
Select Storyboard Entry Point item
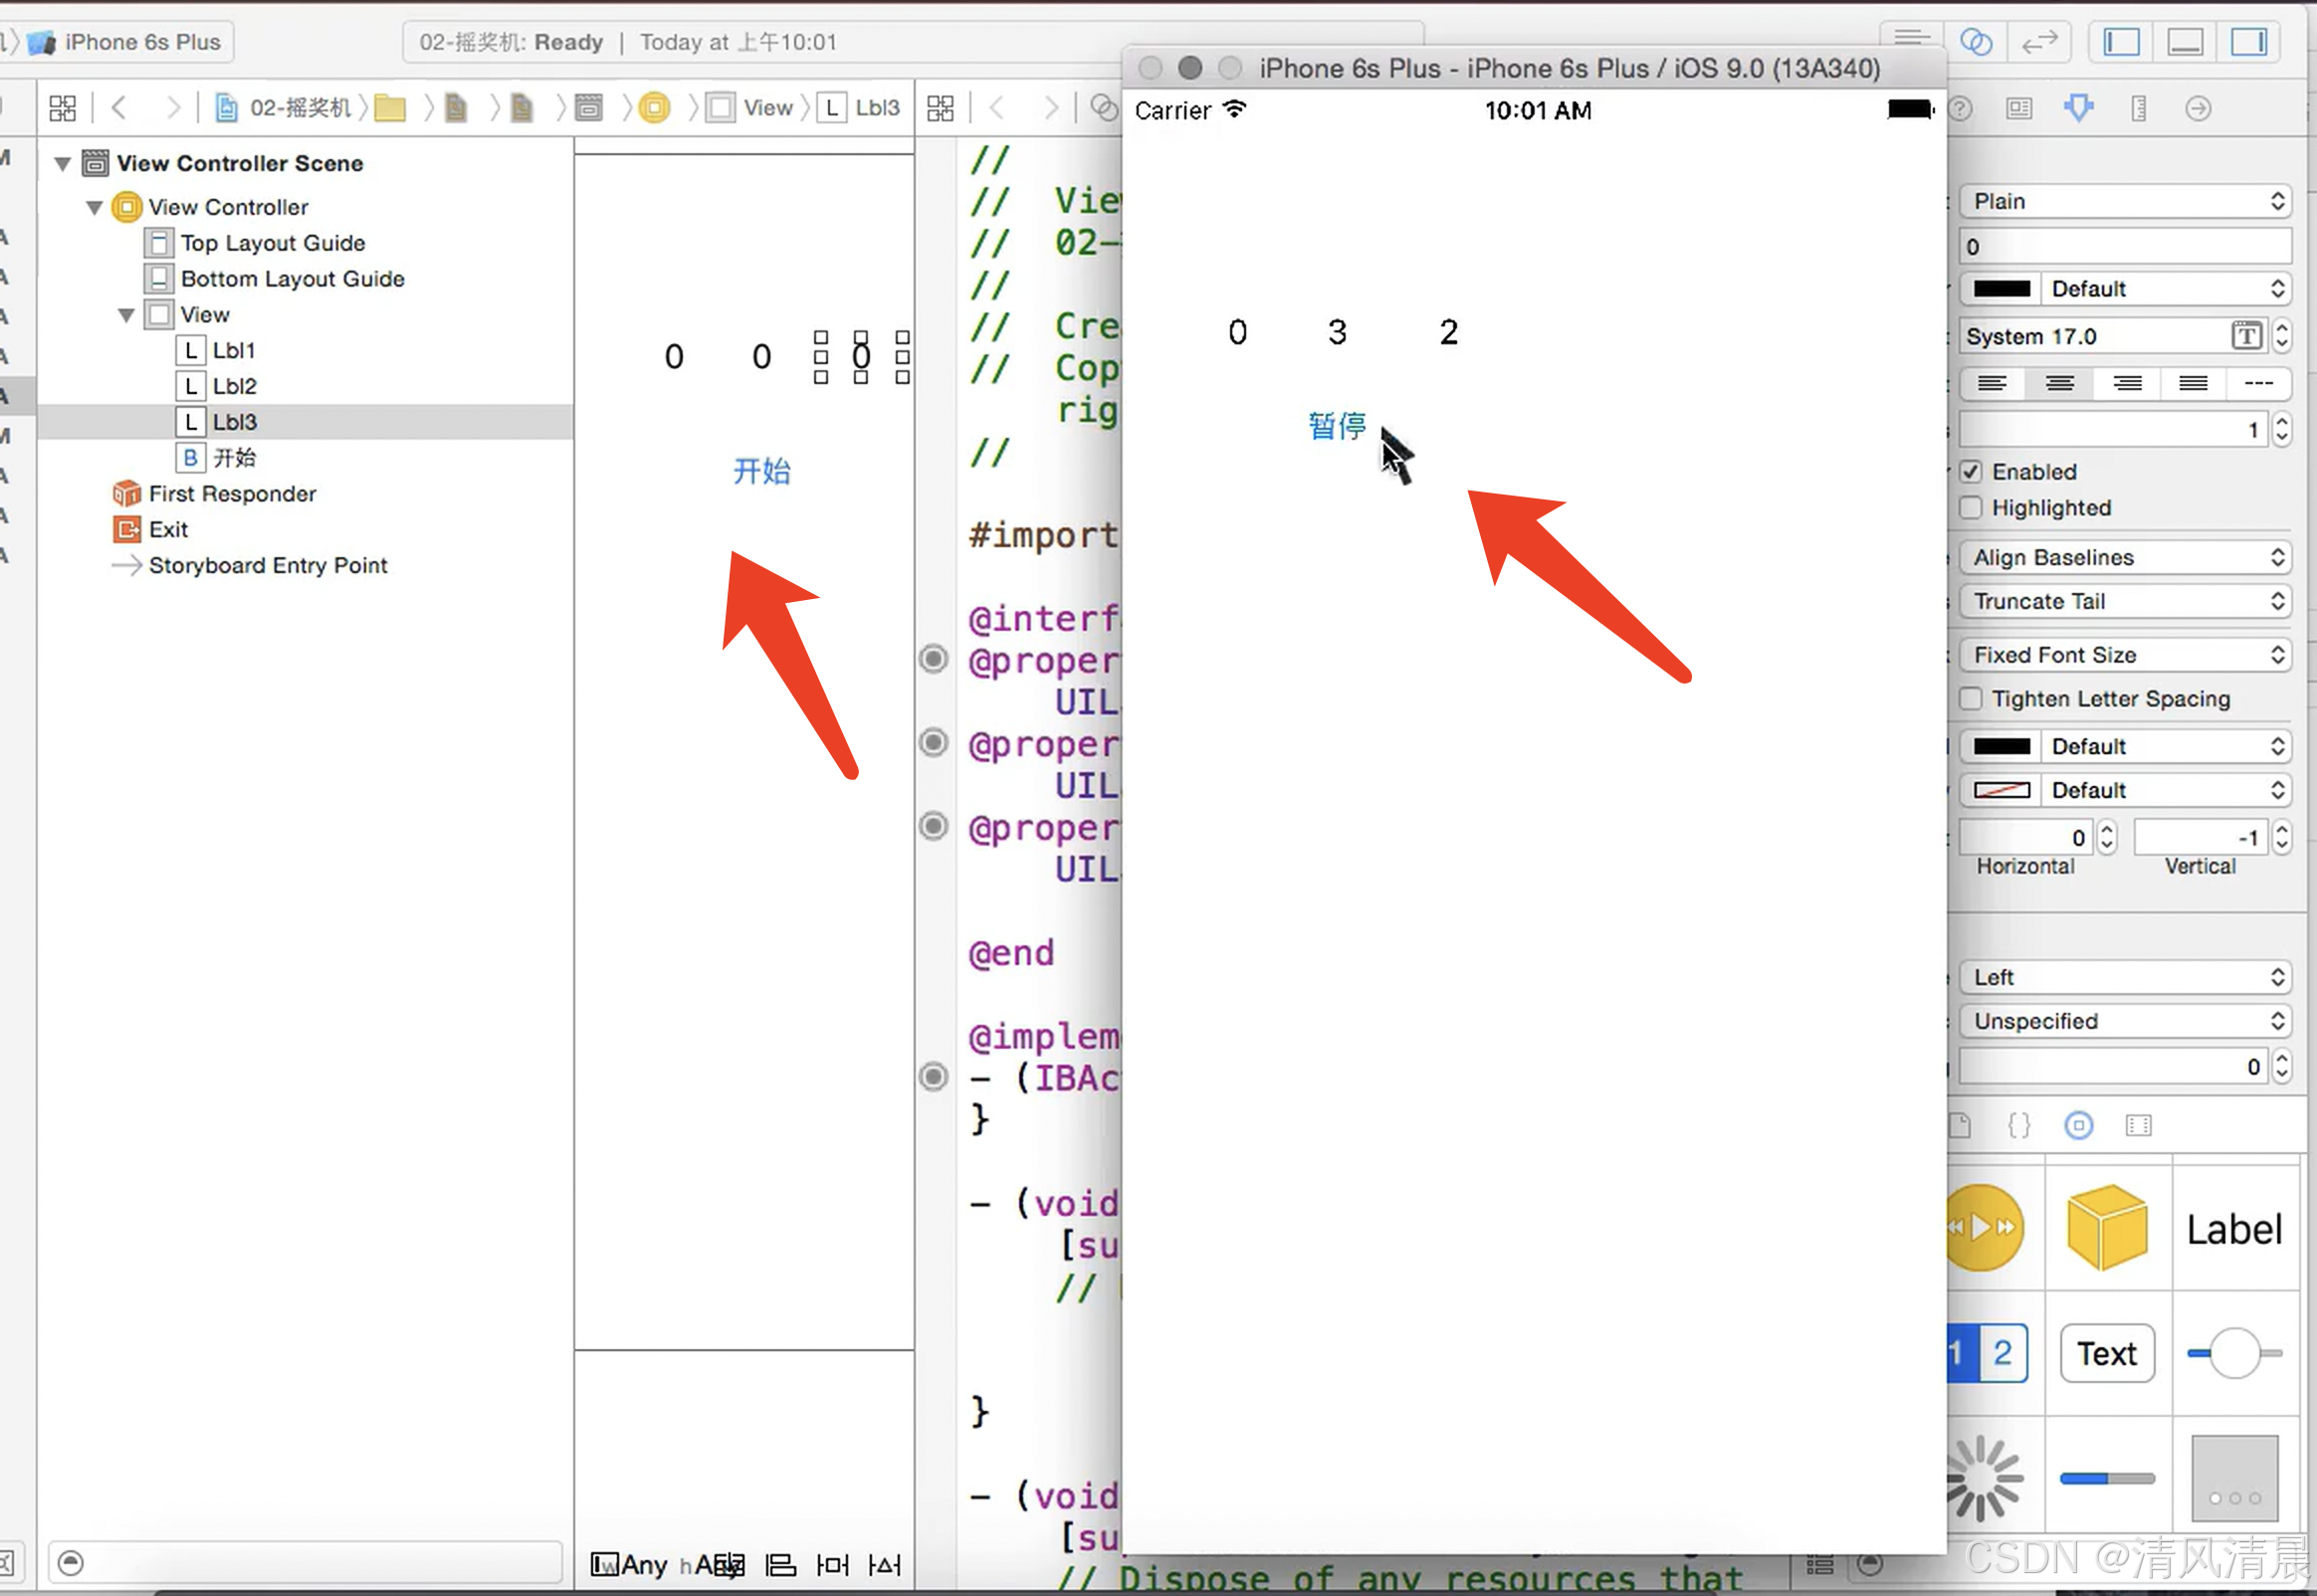click(267, 565)
